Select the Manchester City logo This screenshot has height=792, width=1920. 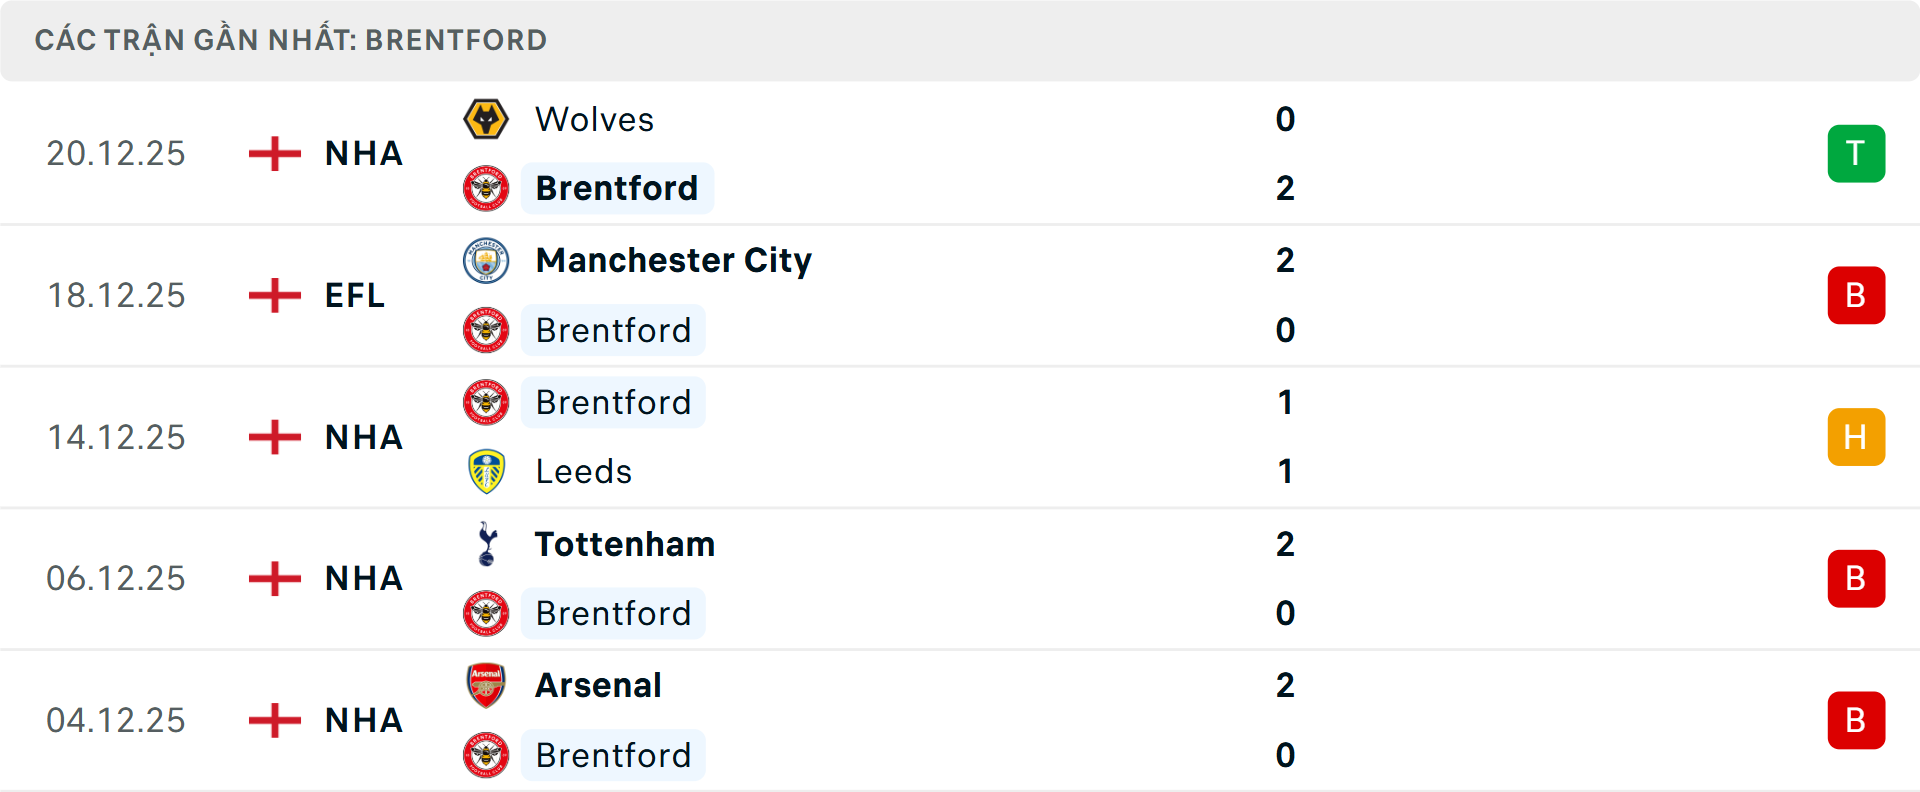[x=486, y=261]
